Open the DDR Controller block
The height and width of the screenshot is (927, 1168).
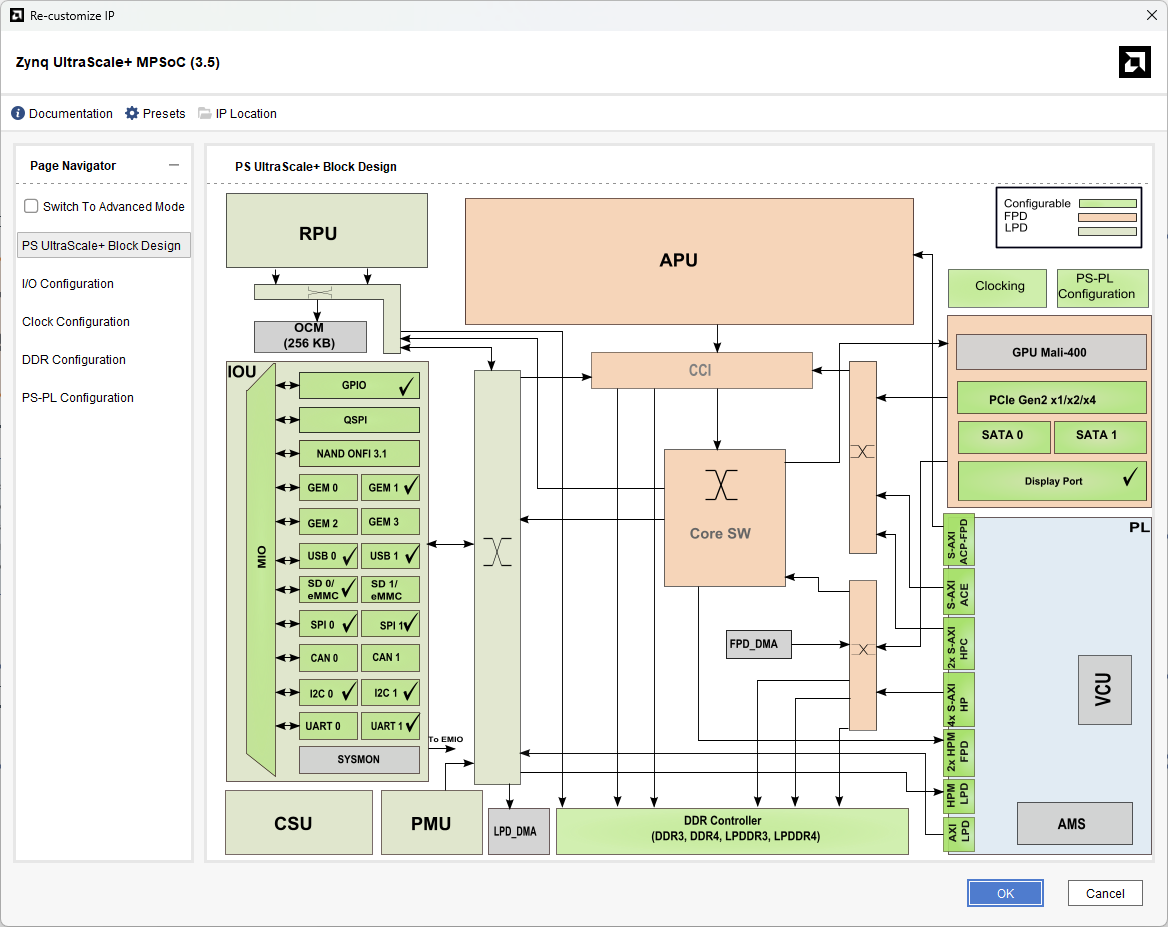(731, 829)
